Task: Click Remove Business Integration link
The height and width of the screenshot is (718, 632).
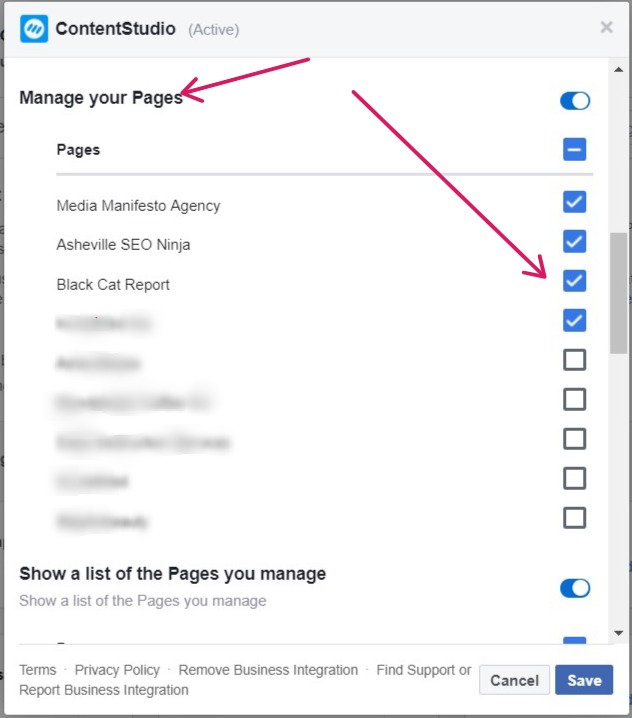Action: click(x=268, y=670)
